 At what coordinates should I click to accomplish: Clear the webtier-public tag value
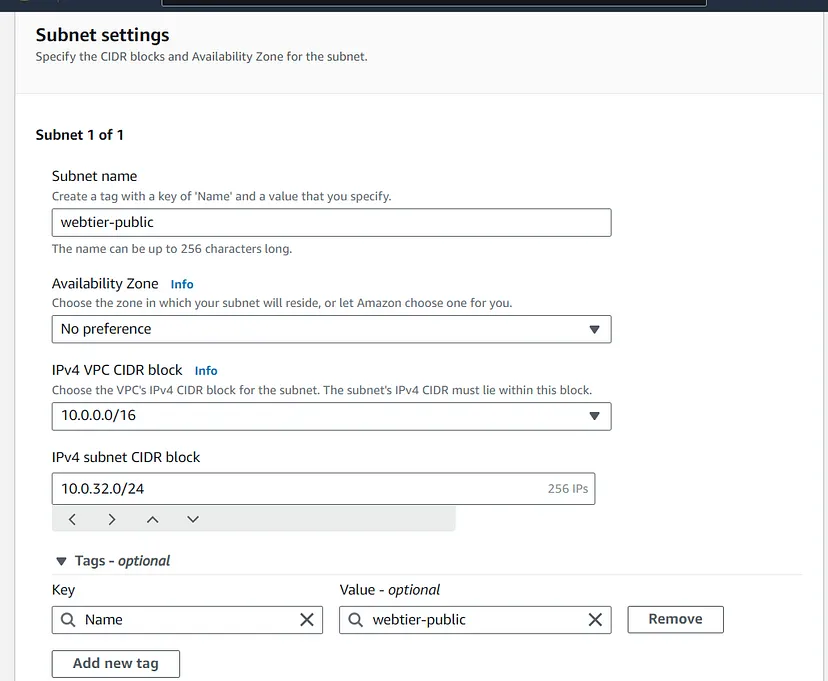click(x=595, y=620)
